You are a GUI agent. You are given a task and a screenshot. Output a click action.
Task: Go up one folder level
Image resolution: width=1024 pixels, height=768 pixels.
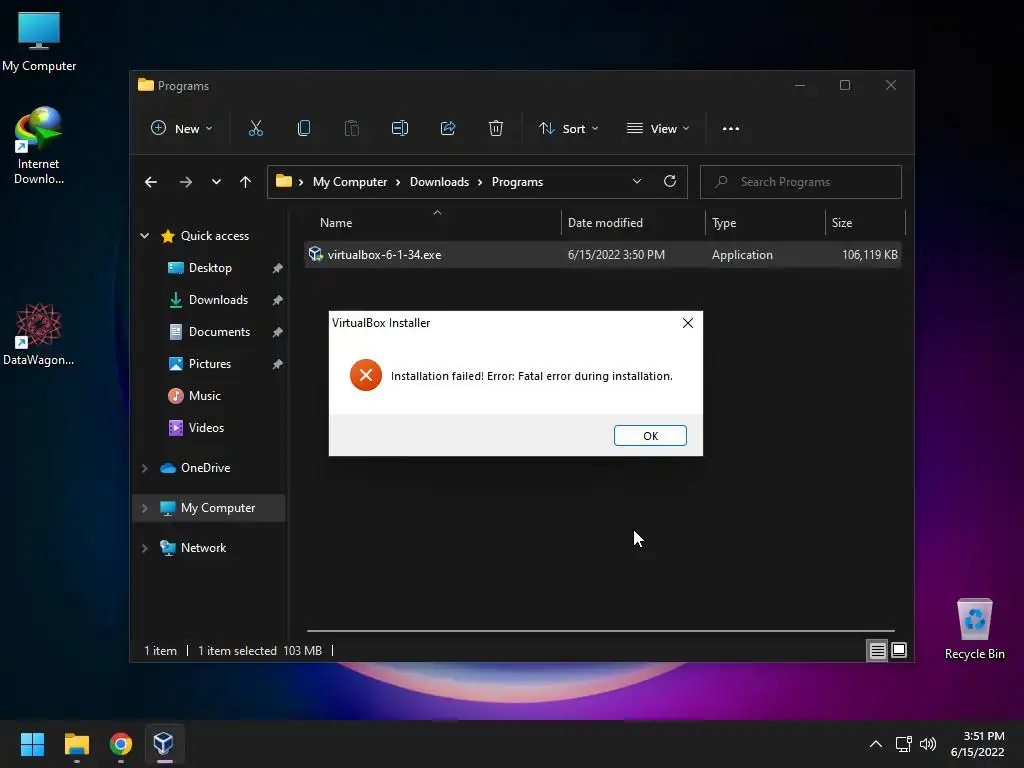pos(246,182)
